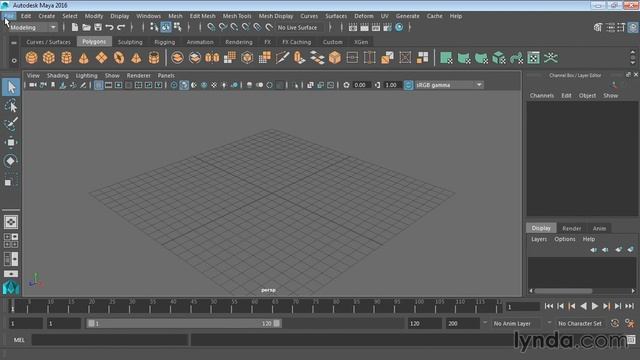Viewport: 640px width, 360px height.
Task: Click Layers in the layer editor
Action: click(x=539, y=239)
